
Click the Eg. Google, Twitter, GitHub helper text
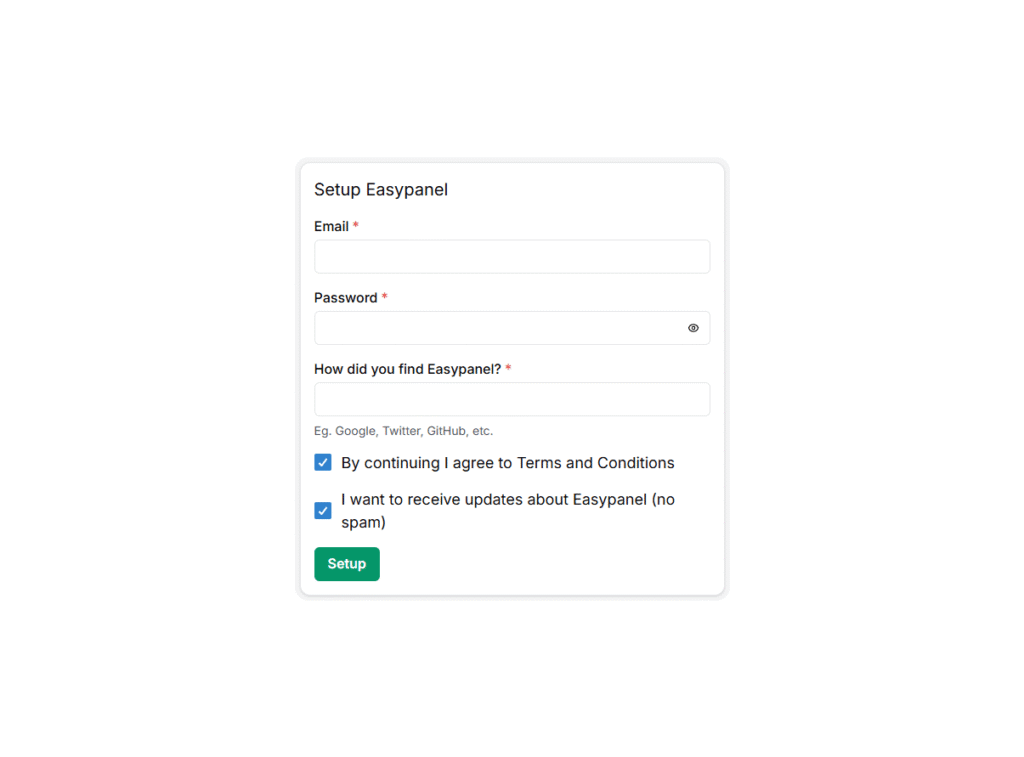[x=404, y=431]
